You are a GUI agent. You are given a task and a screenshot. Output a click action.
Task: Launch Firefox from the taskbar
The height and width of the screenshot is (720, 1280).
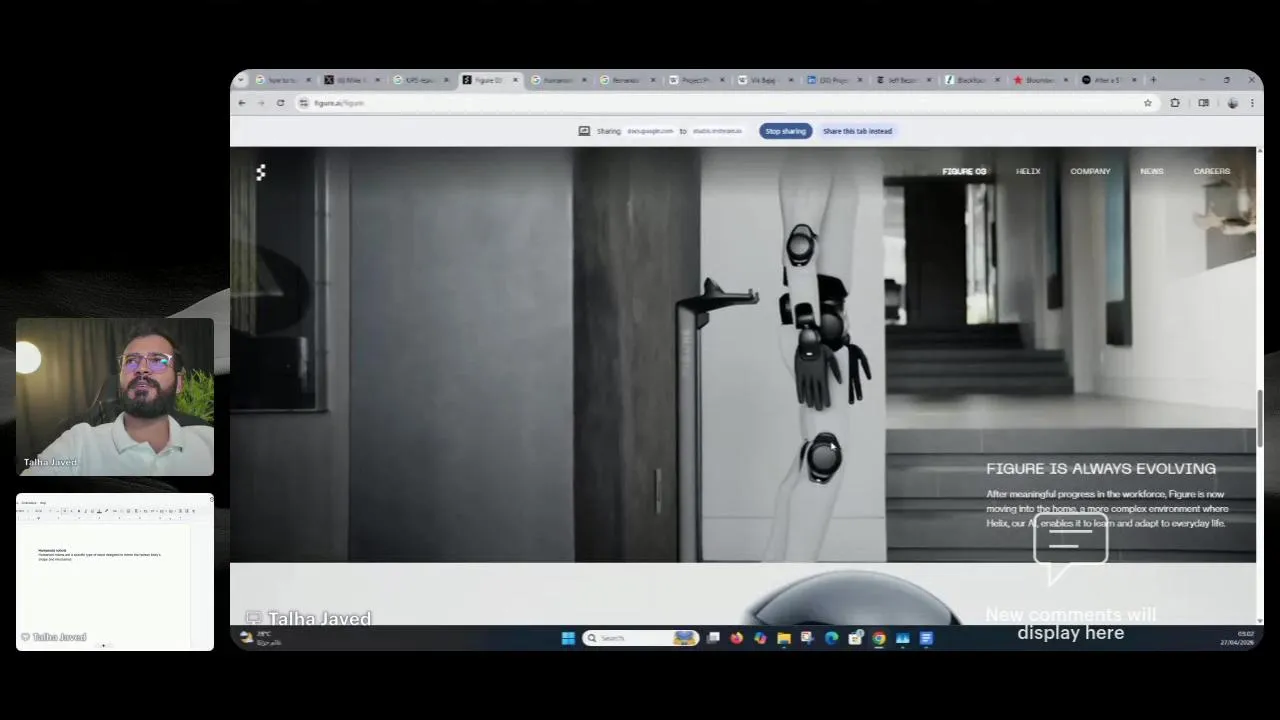(737, 638)
